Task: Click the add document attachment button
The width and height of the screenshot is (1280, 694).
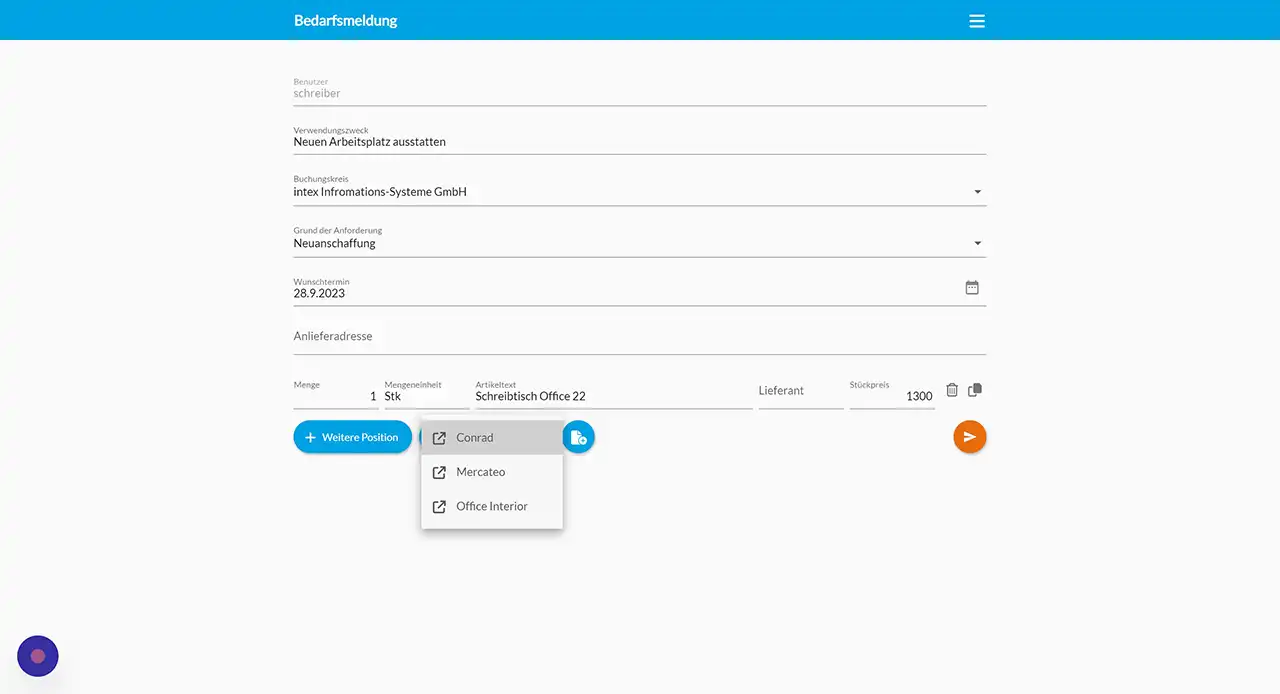Action: point(579,437)
